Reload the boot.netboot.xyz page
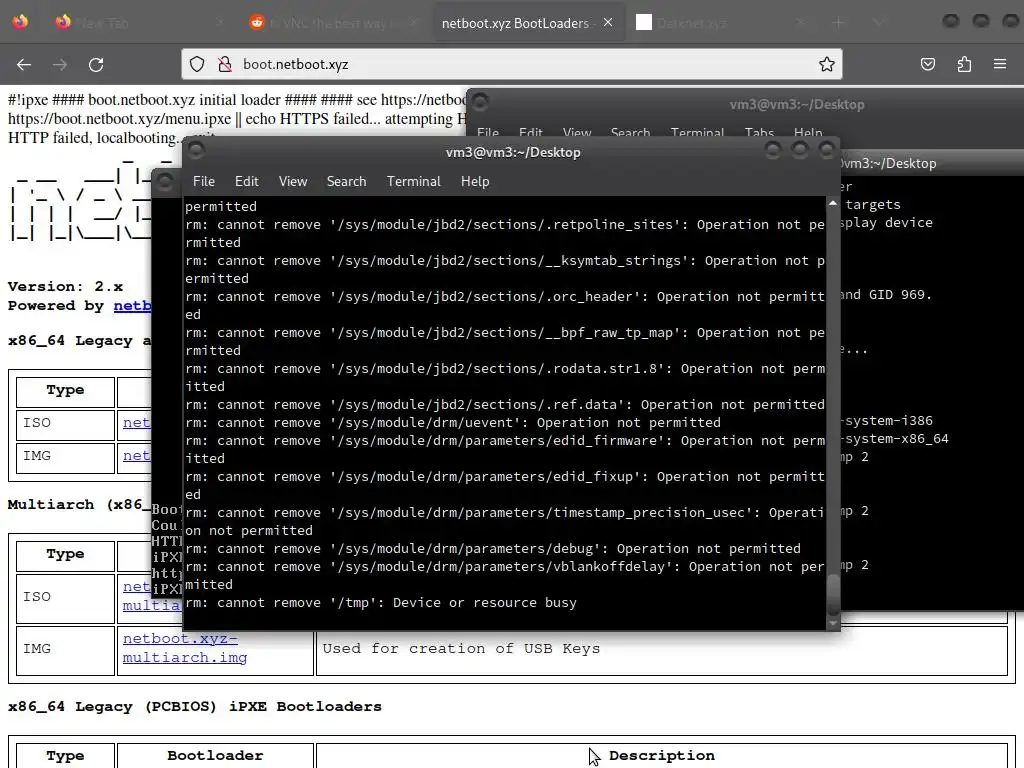1024x768 pixels. pos(96,65)
